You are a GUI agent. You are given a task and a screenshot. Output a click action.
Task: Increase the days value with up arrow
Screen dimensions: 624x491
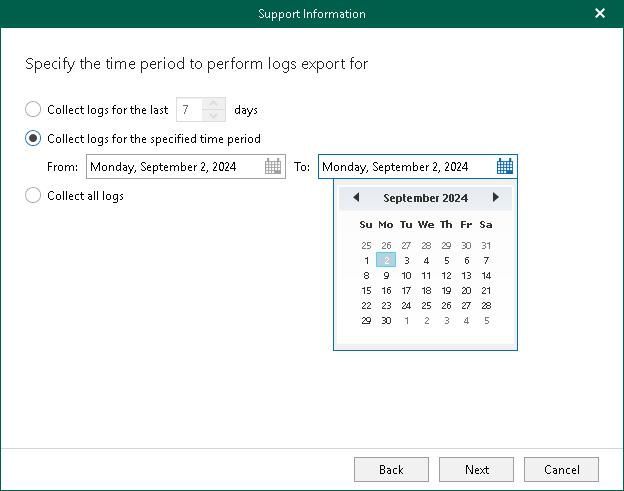pyautogui.click(x=214, y=103)
